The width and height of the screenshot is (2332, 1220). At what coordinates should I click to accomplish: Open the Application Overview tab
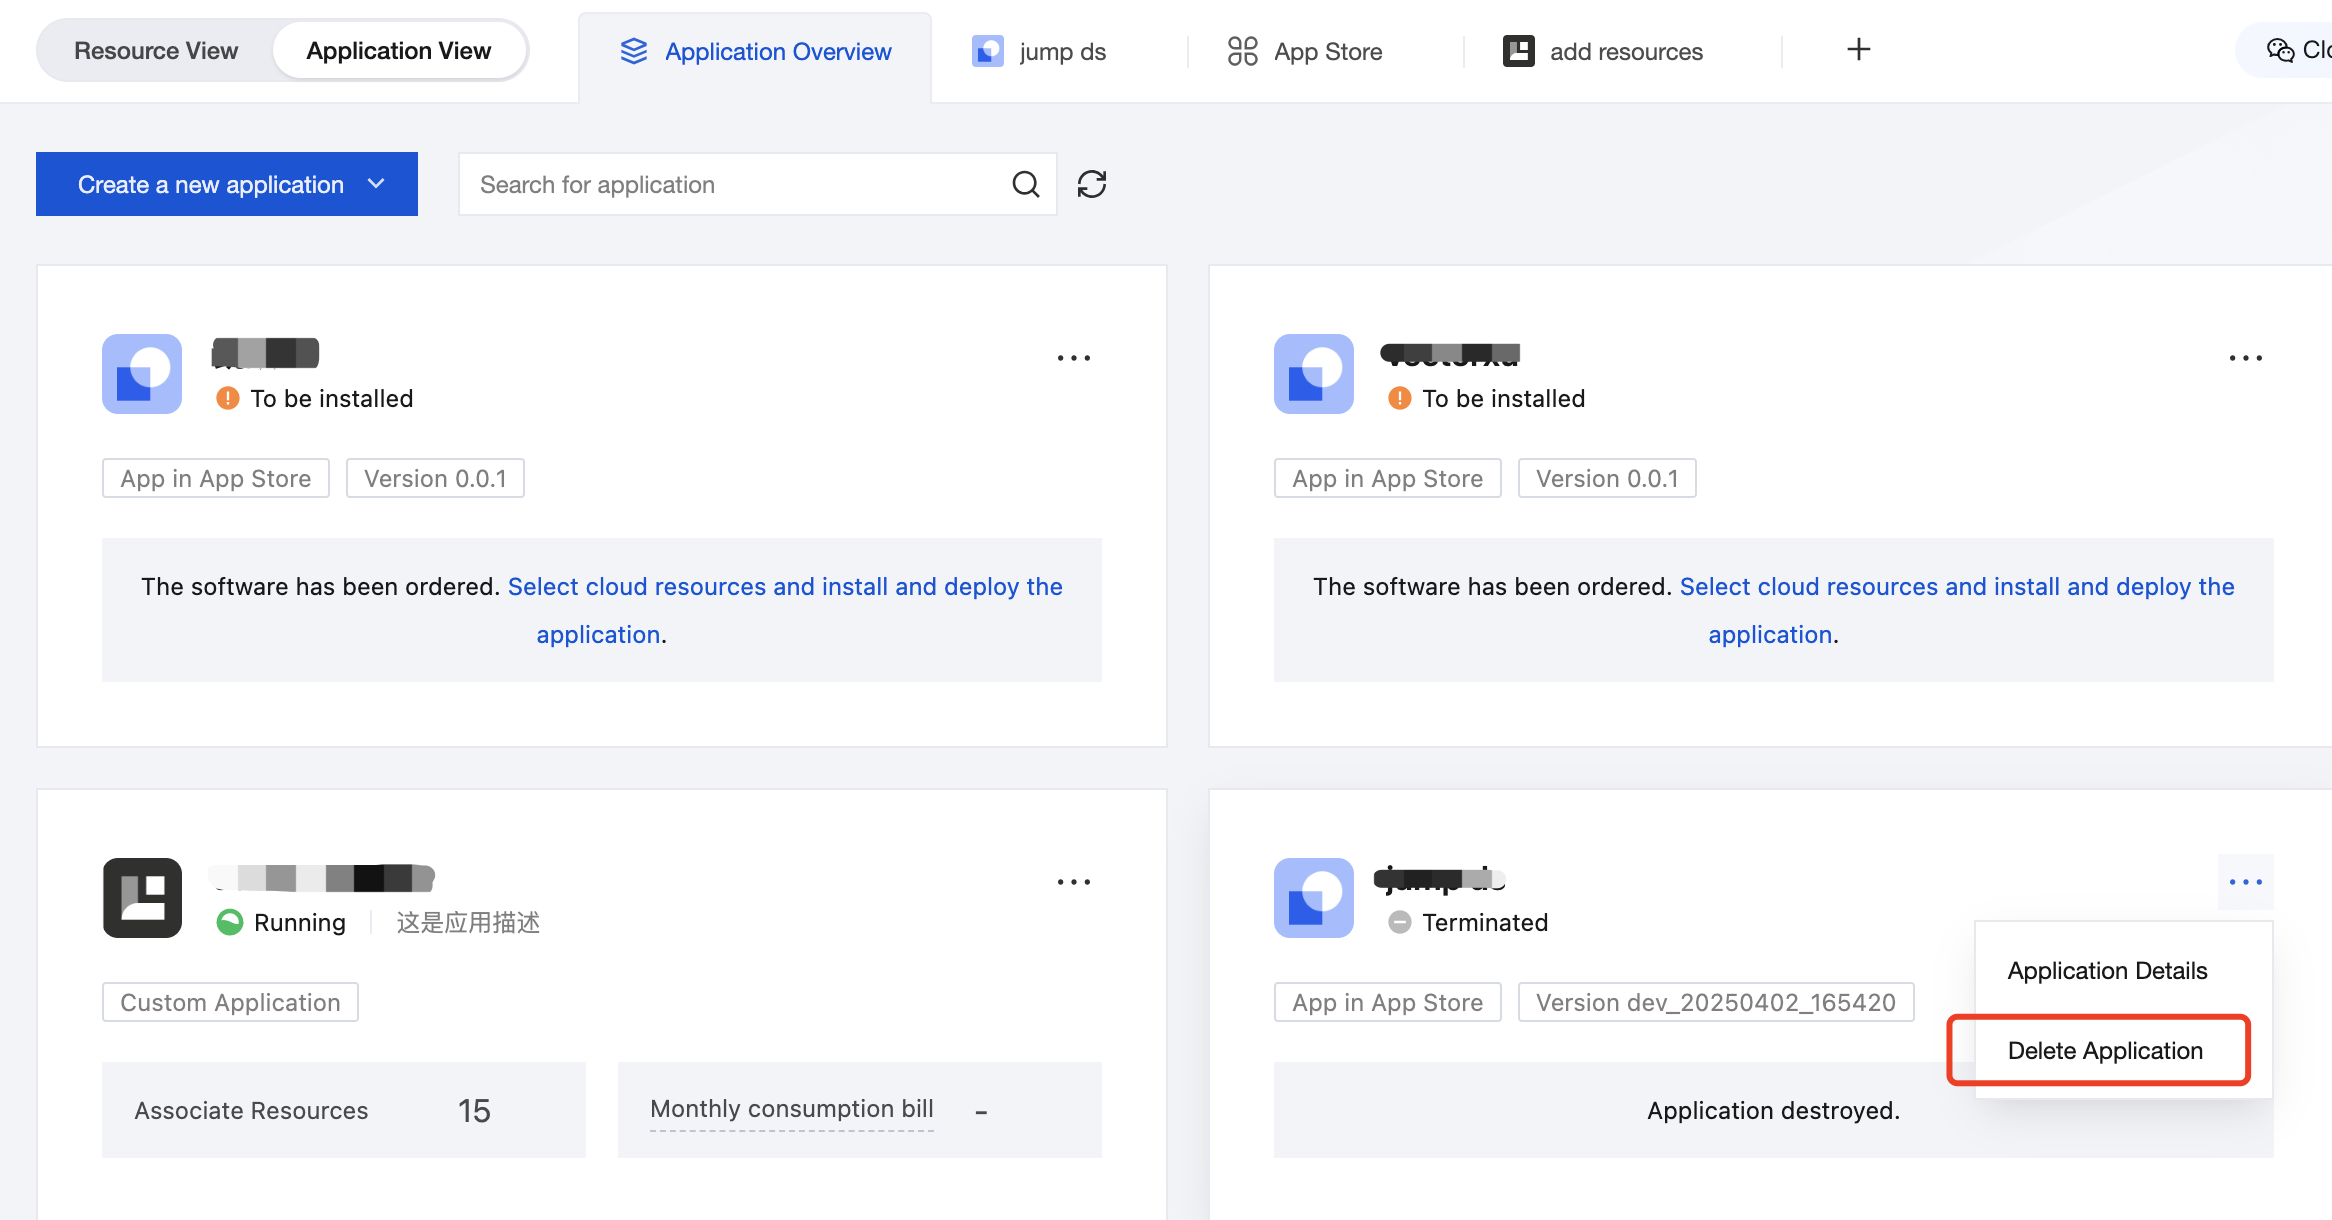pos(756,52)
